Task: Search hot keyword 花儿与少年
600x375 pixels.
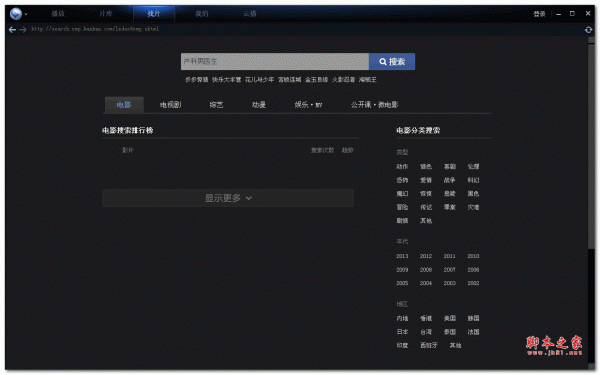Action: 259,80
